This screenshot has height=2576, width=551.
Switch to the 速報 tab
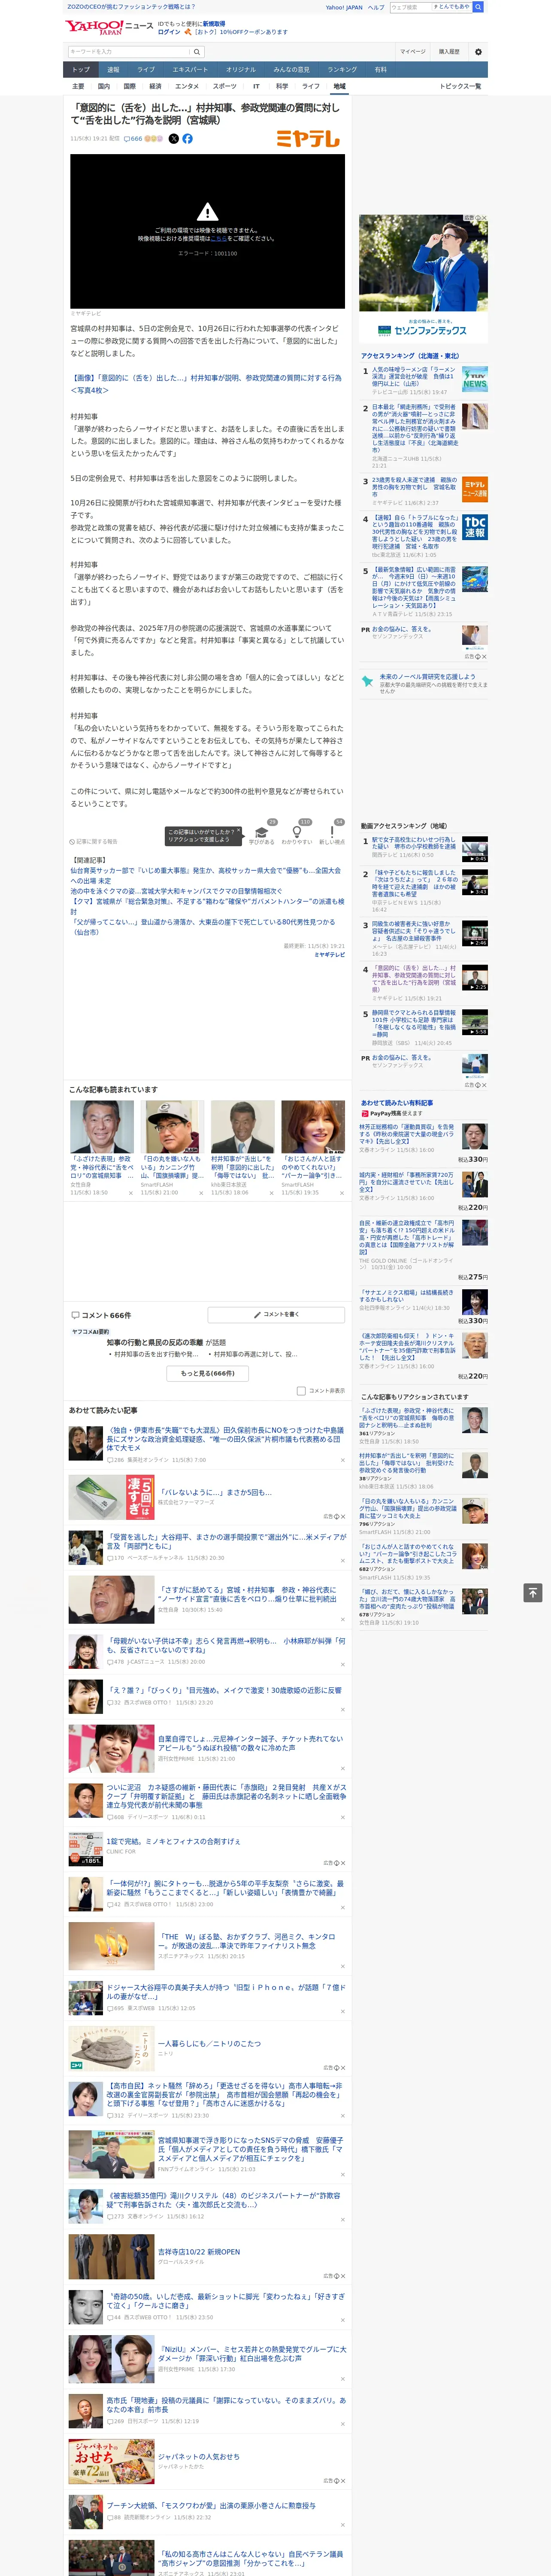tap(113, 69)
